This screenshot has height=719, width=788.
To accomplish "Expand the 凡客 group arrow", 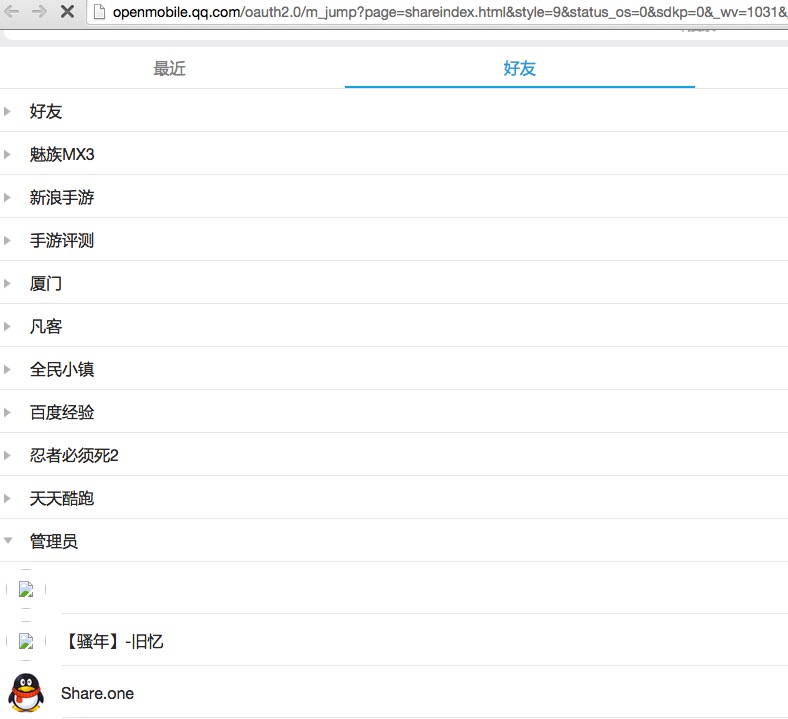I will pos(7,327).
